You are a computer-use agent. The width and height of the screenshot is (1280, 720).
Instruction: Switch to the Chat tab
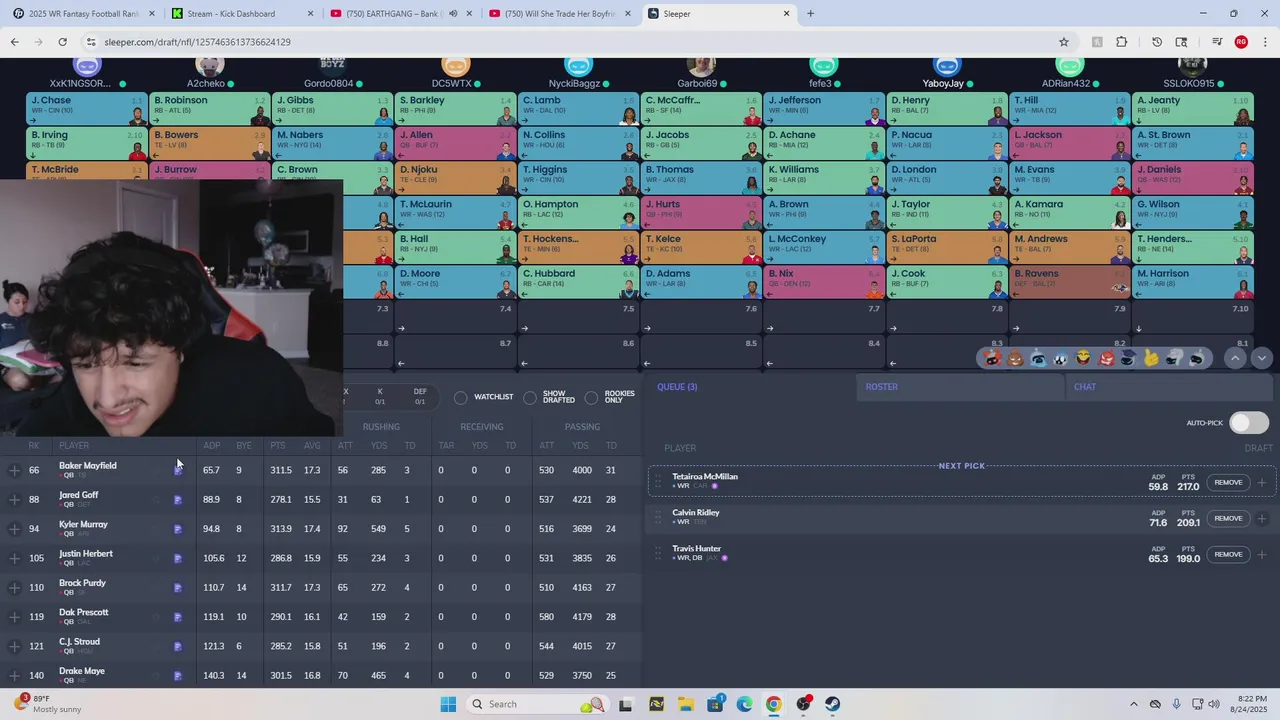[1168, 387]
